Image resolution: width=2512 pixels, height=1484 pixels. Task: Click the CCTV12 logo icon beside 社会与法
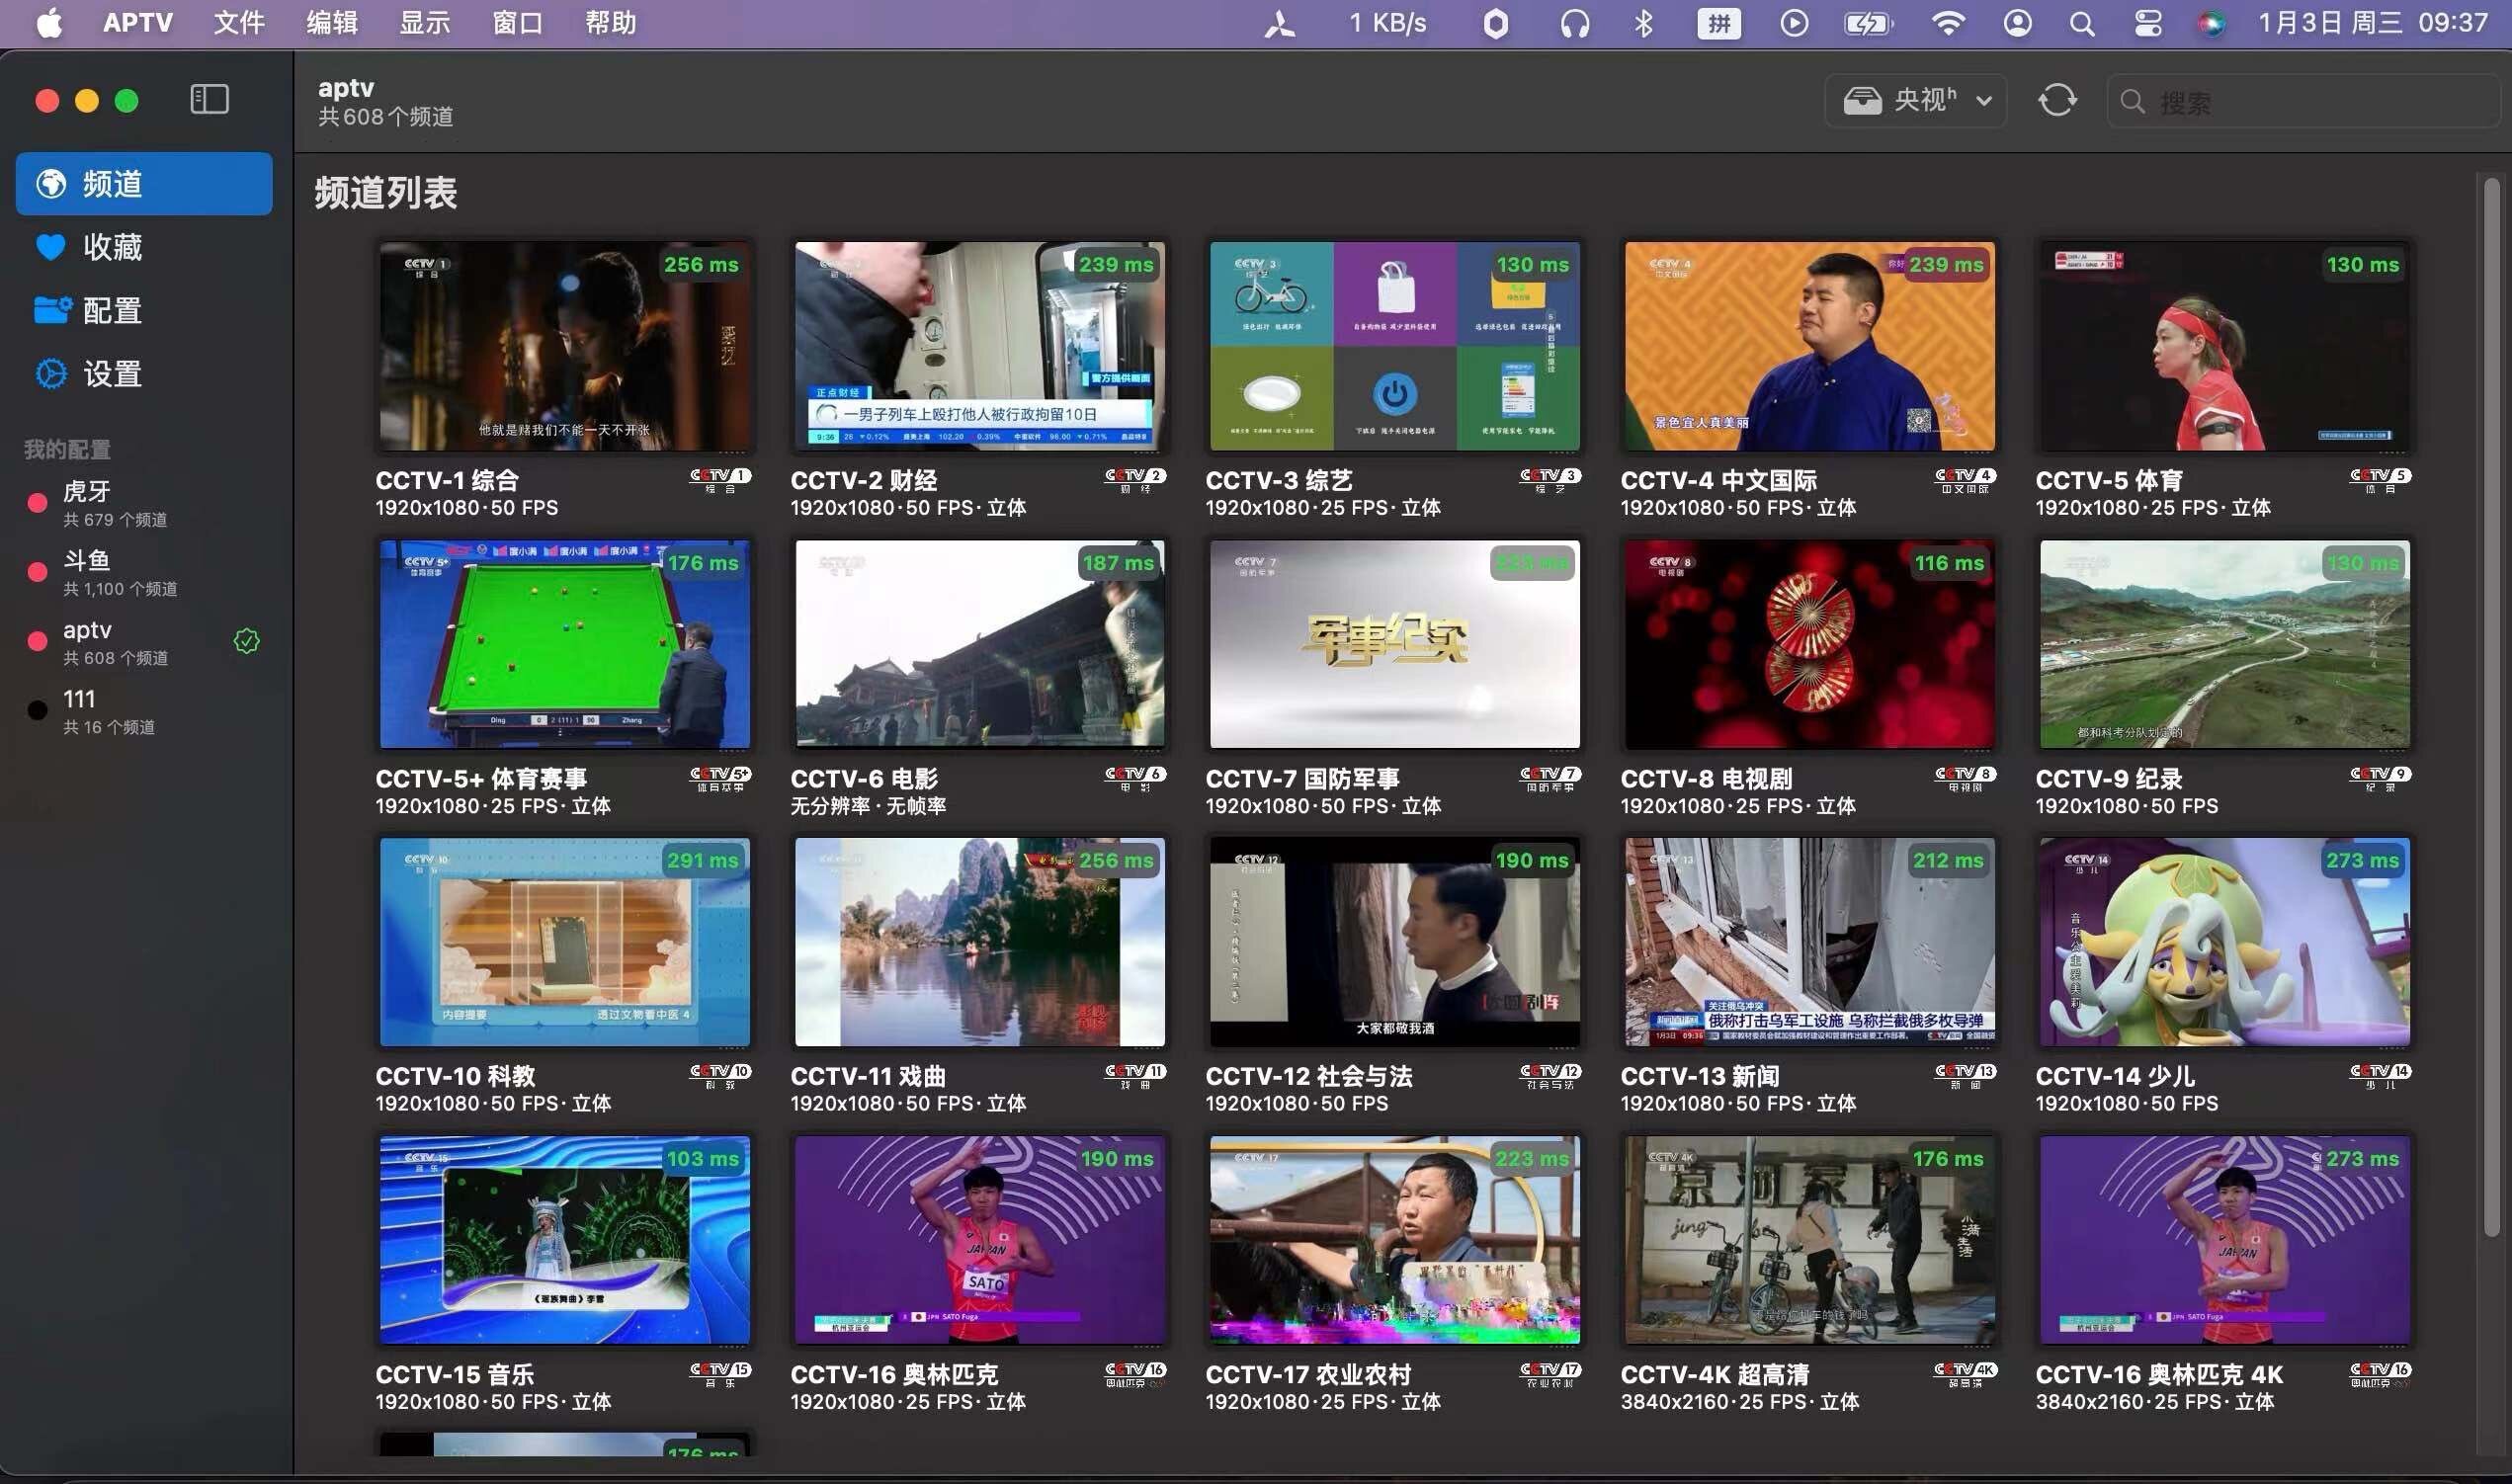pos(1550,1076)
